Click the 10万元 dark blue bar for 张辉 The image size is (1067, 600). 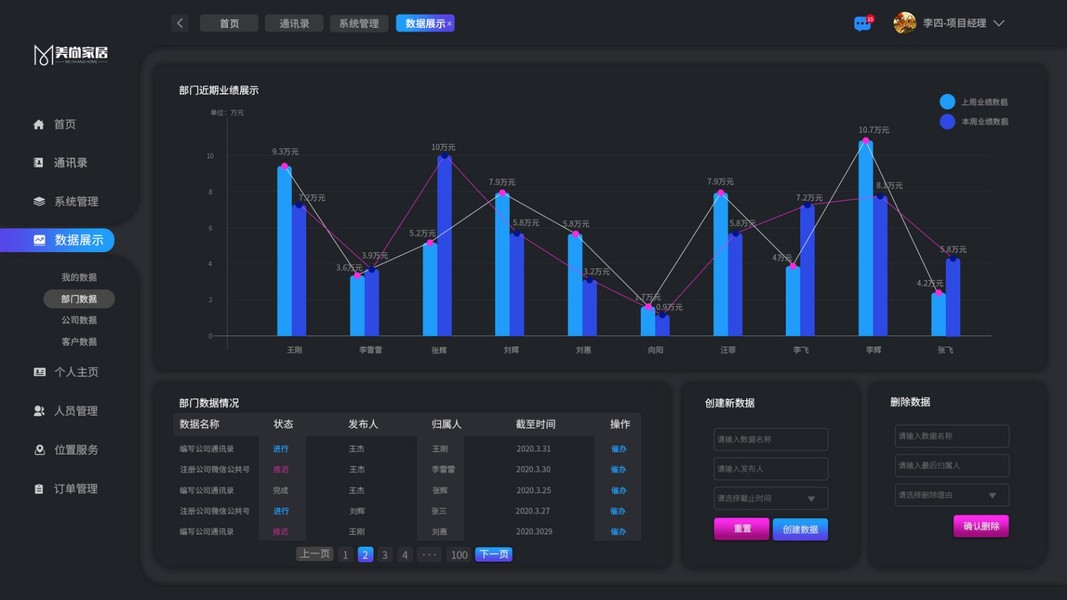[444, 246]
